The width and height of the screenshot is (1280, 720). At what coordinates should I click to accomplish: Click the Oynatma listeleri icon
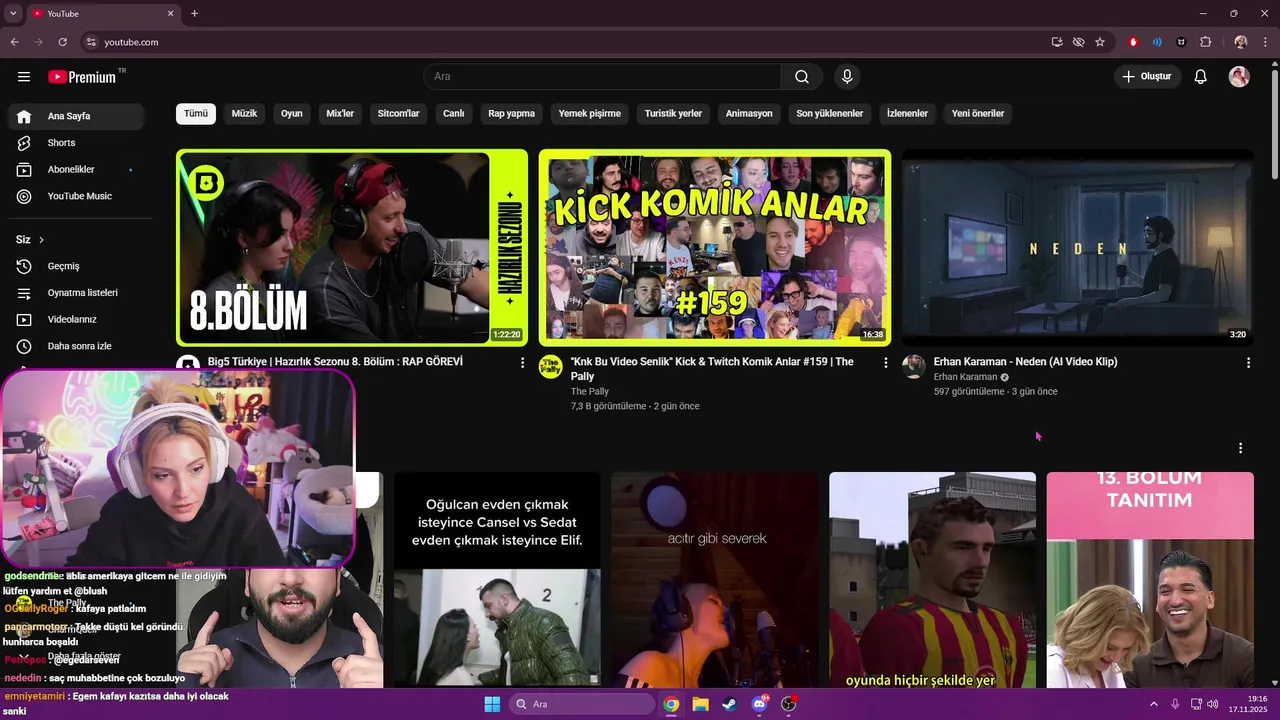pyautogui.click(x=24, y=293)
